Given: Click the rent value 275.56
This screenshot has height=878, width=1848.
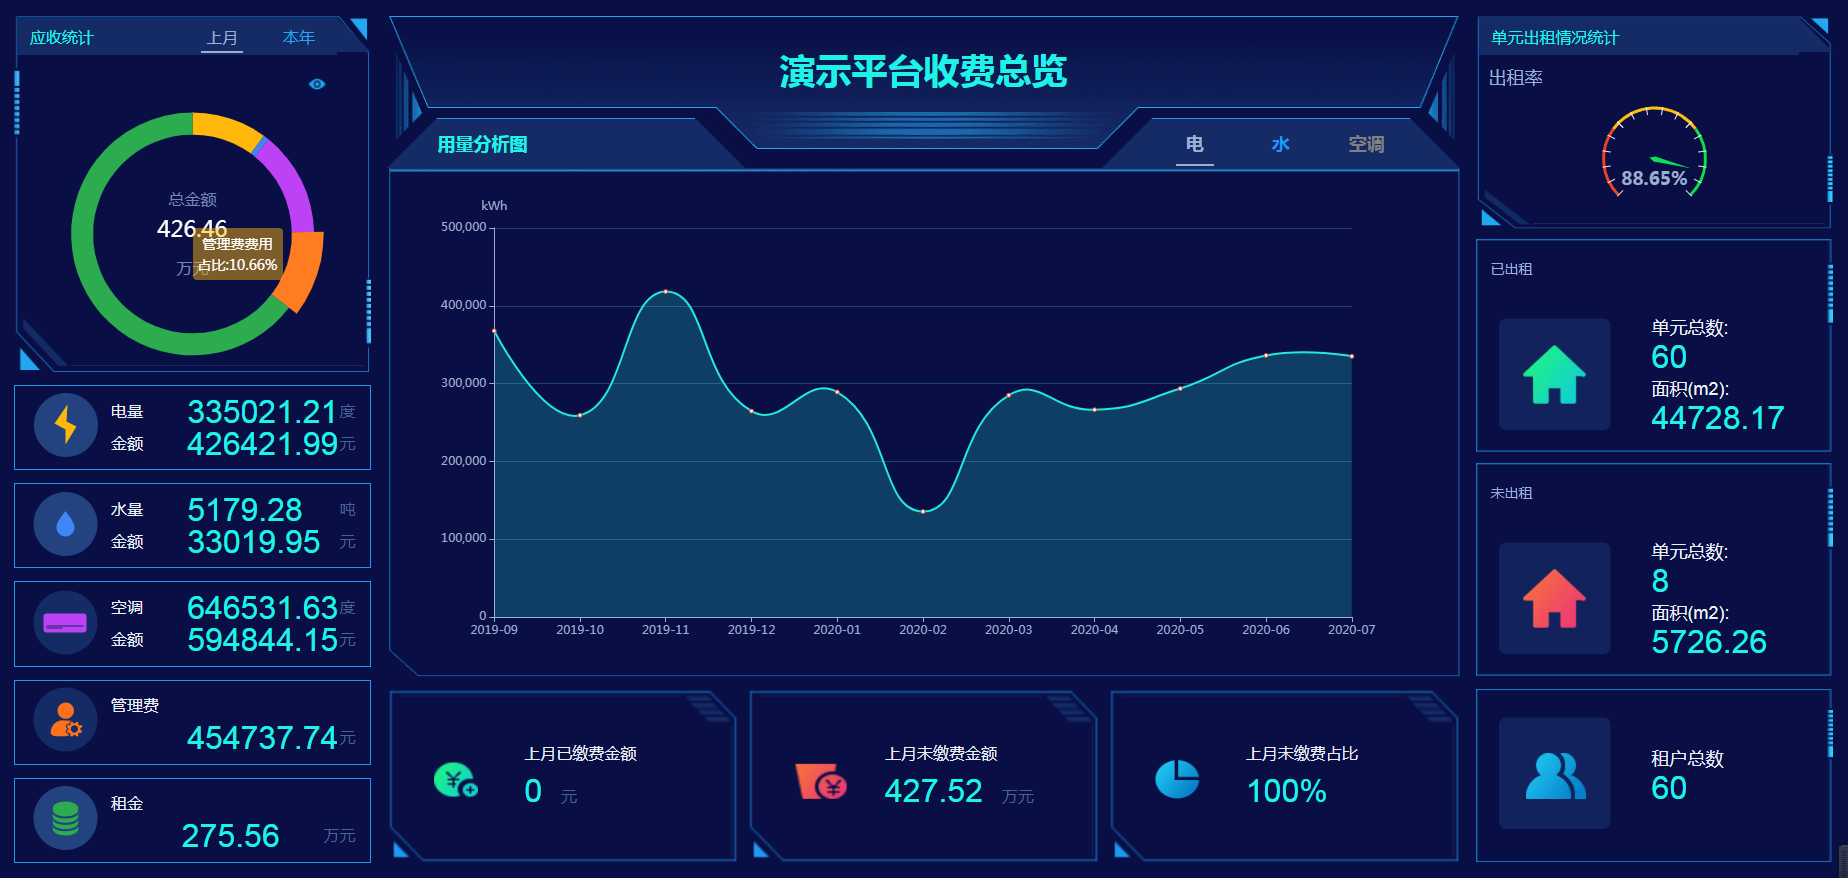Looking at the screenshot, I should click(230, 836).
